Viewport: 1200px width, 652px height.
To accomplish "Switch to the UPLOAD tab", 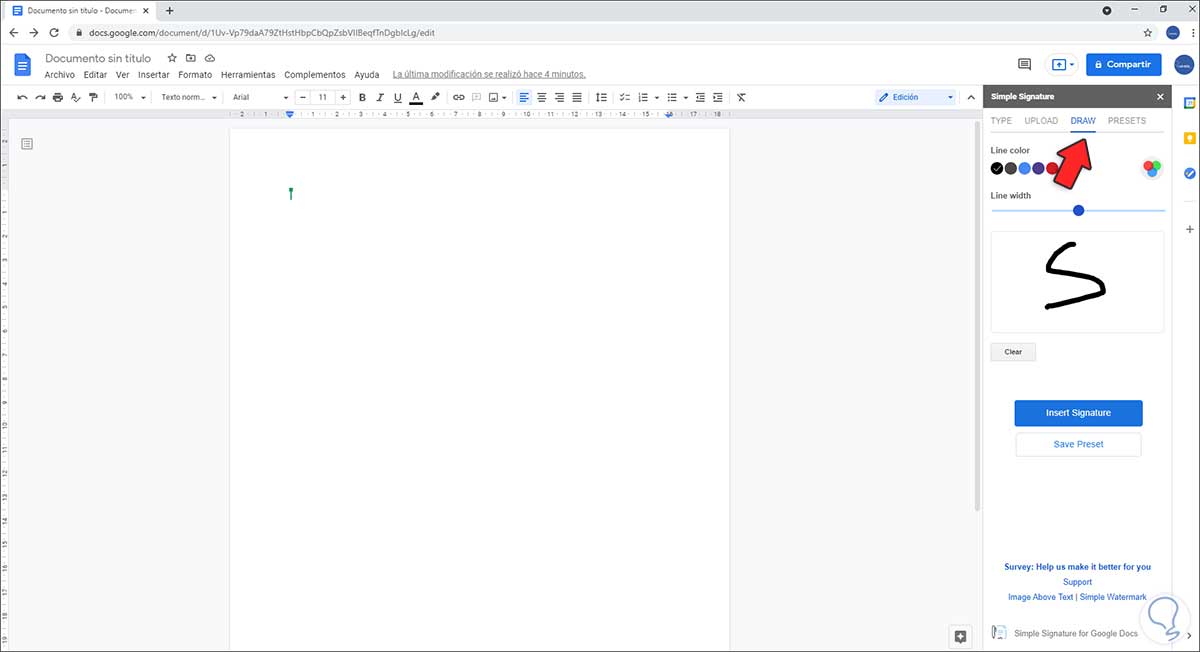I will (x=1041, y=121).
